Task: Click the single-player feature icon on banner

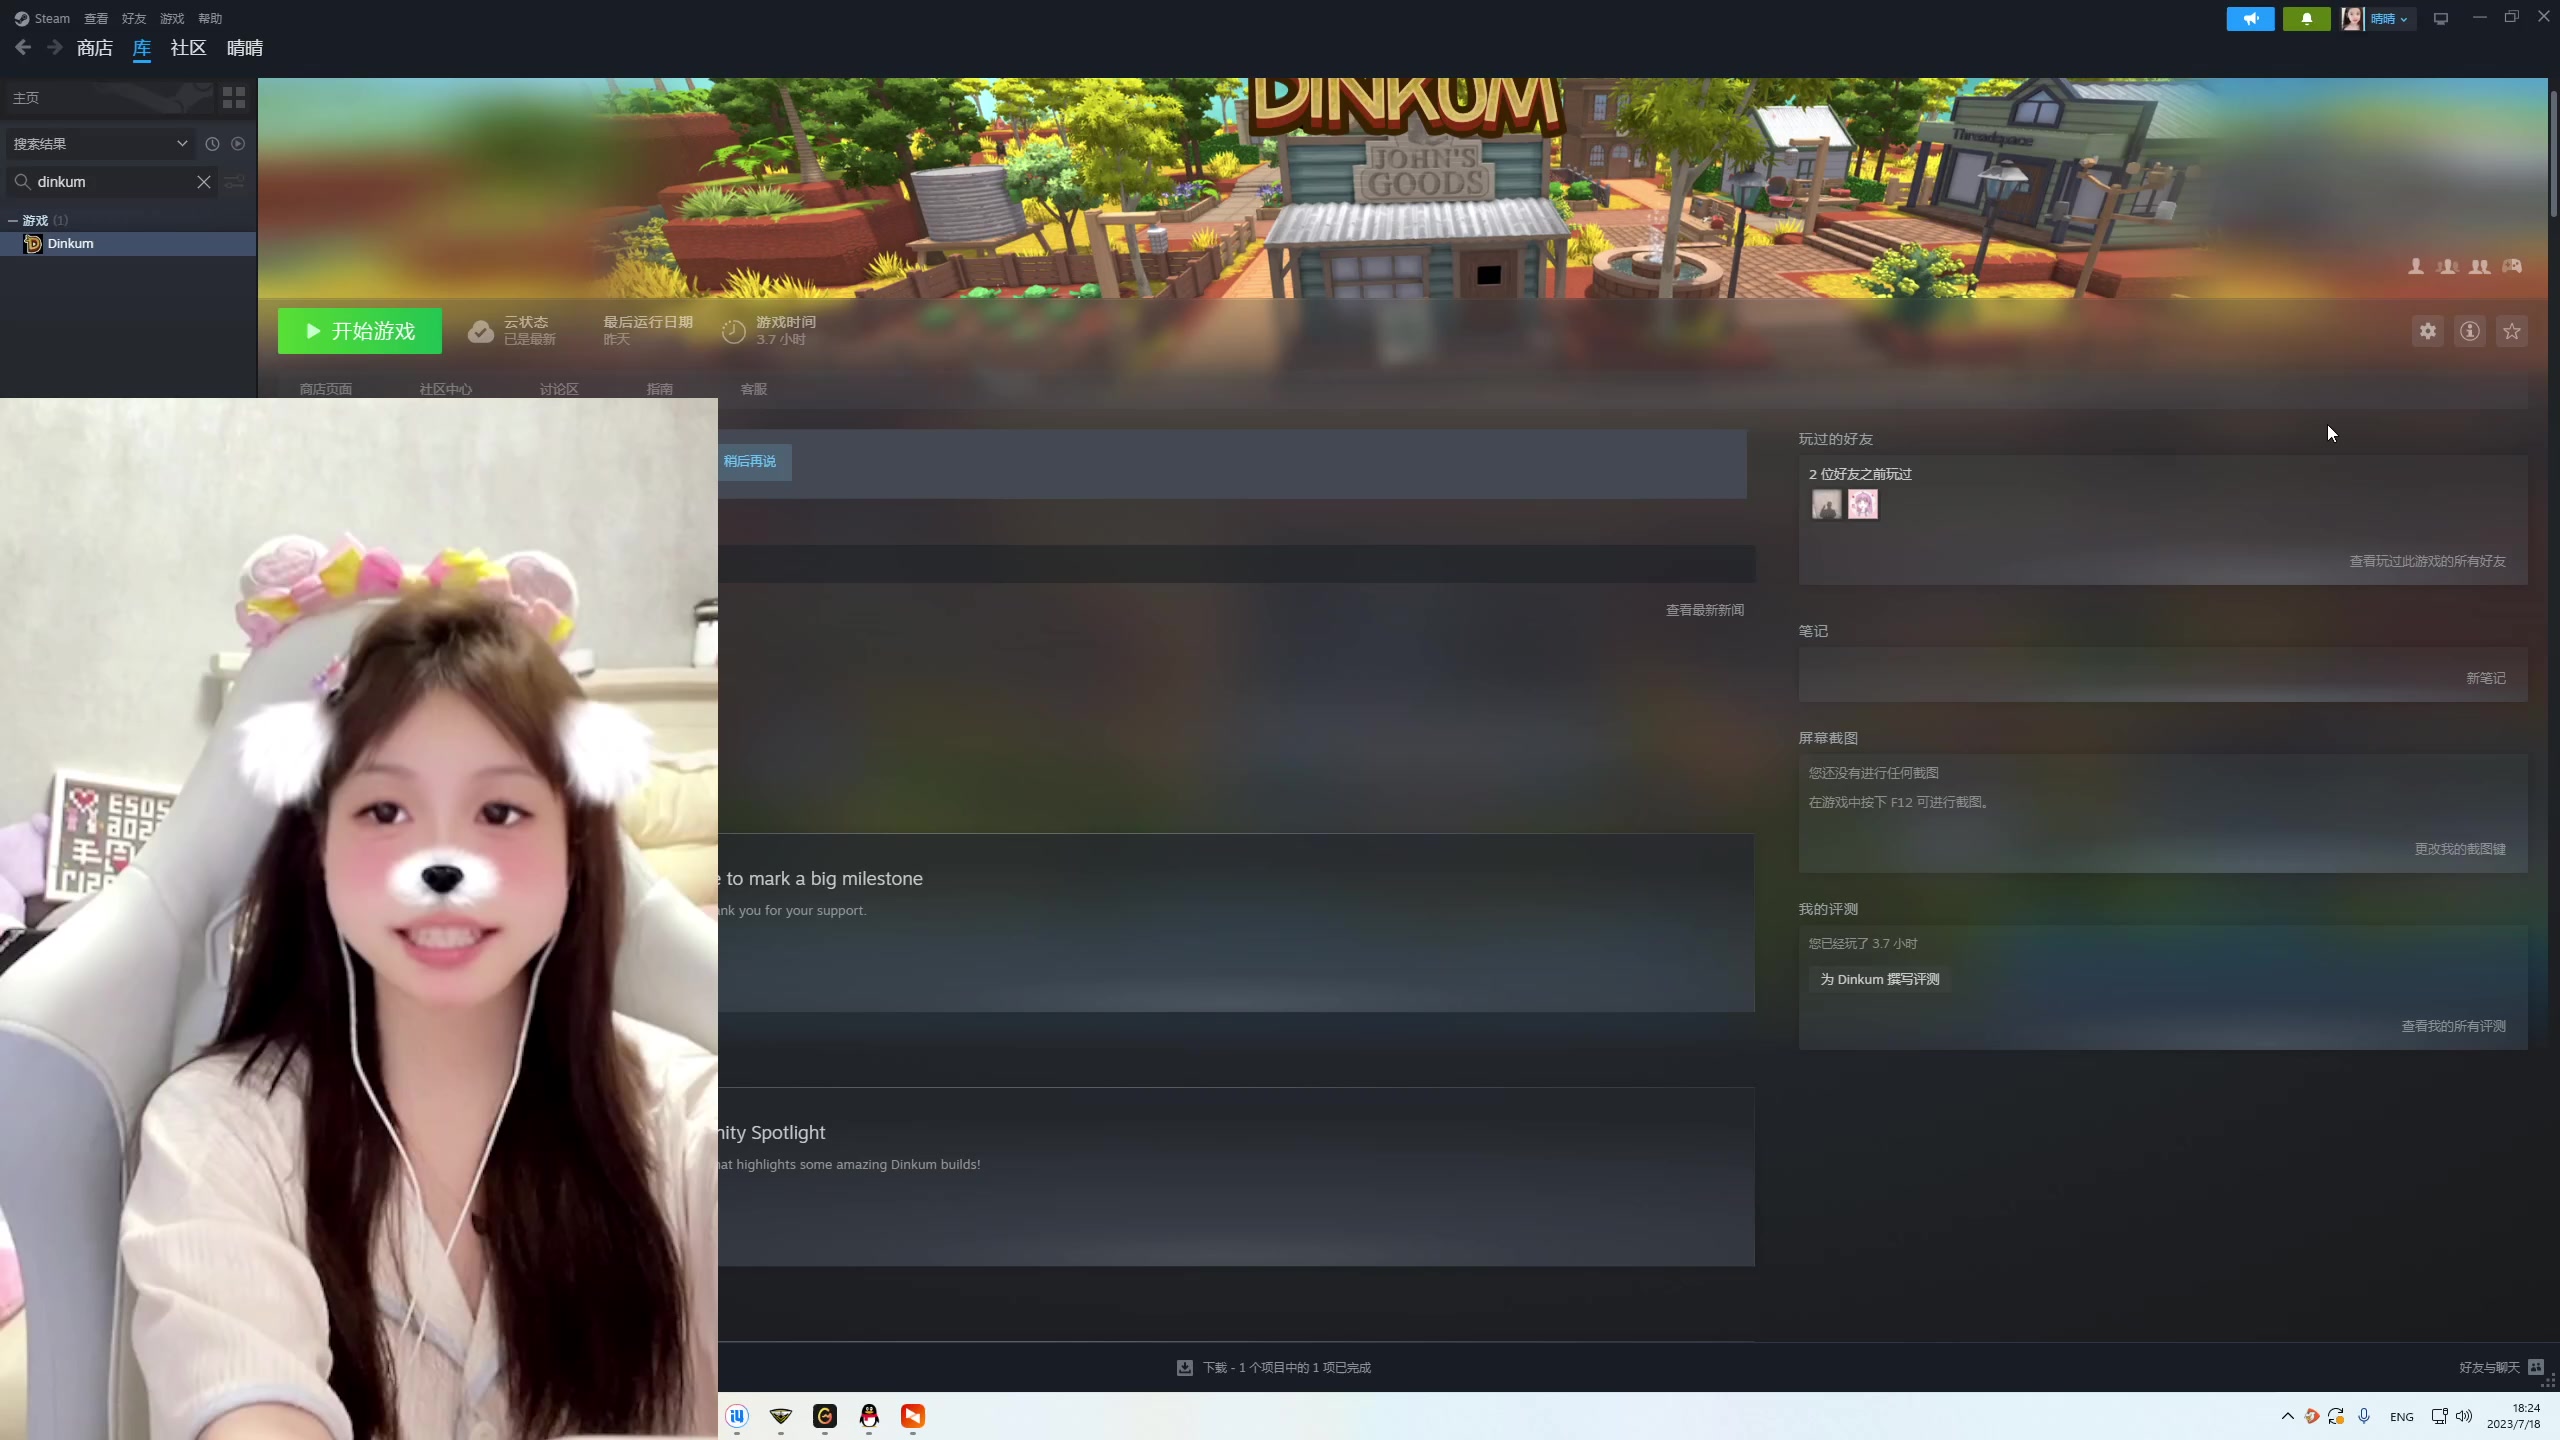Action: point(2416,266)
